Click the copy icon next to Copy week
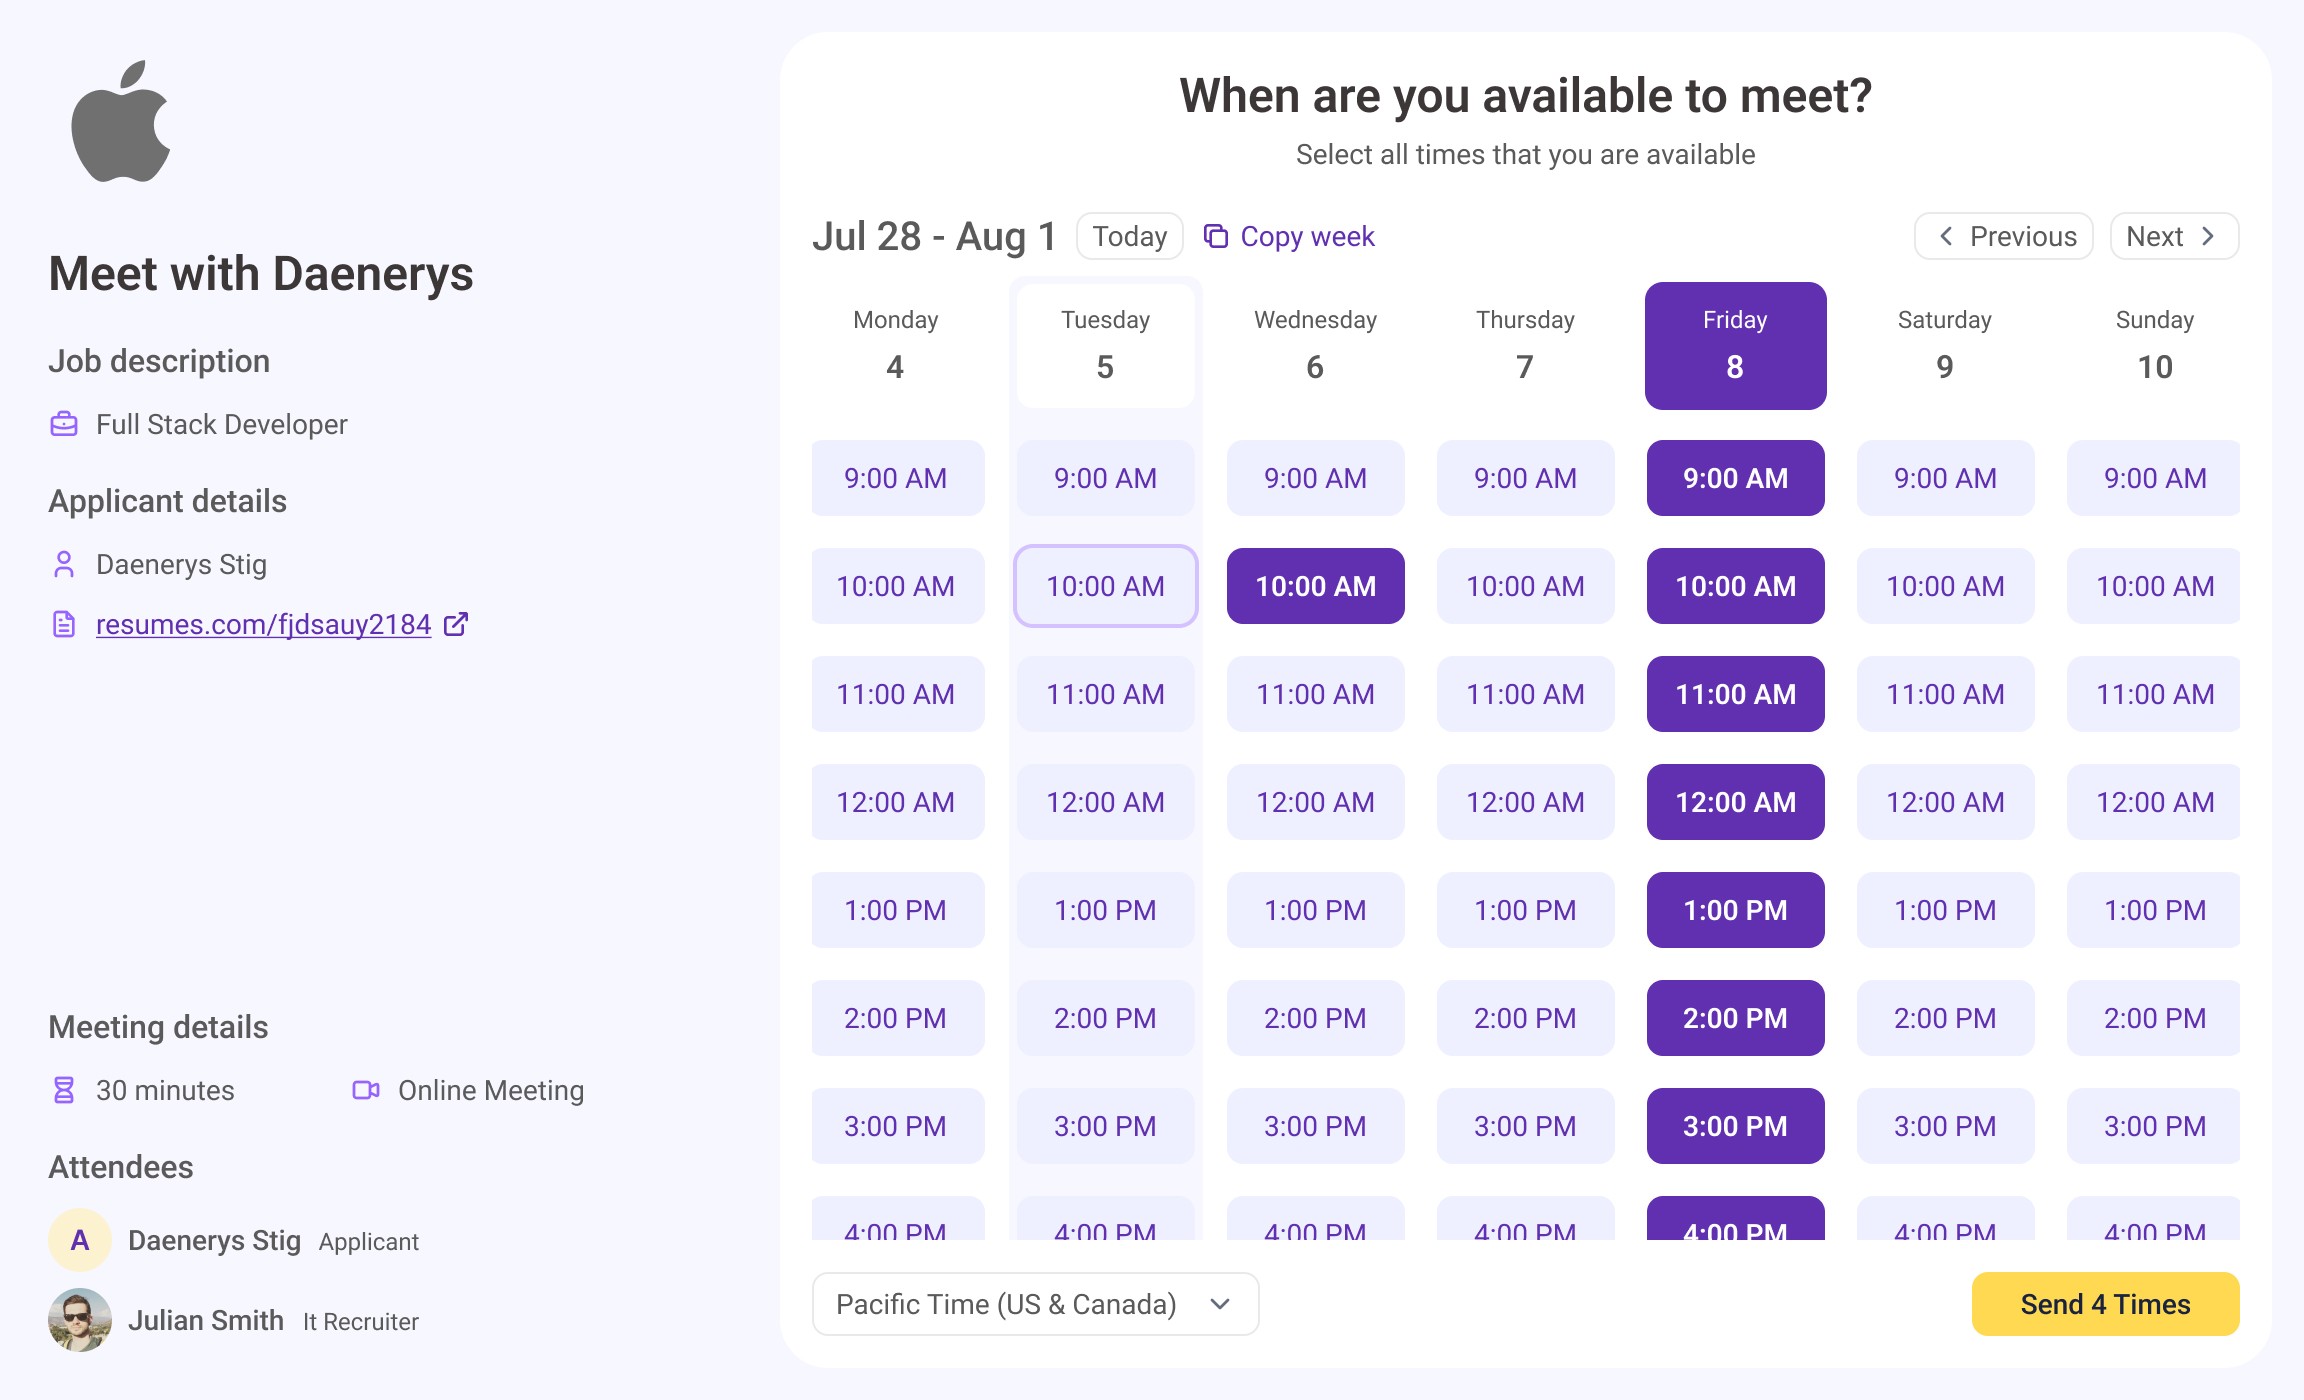Screen dimensions: 2304x1400 (x=1216, y=236)
